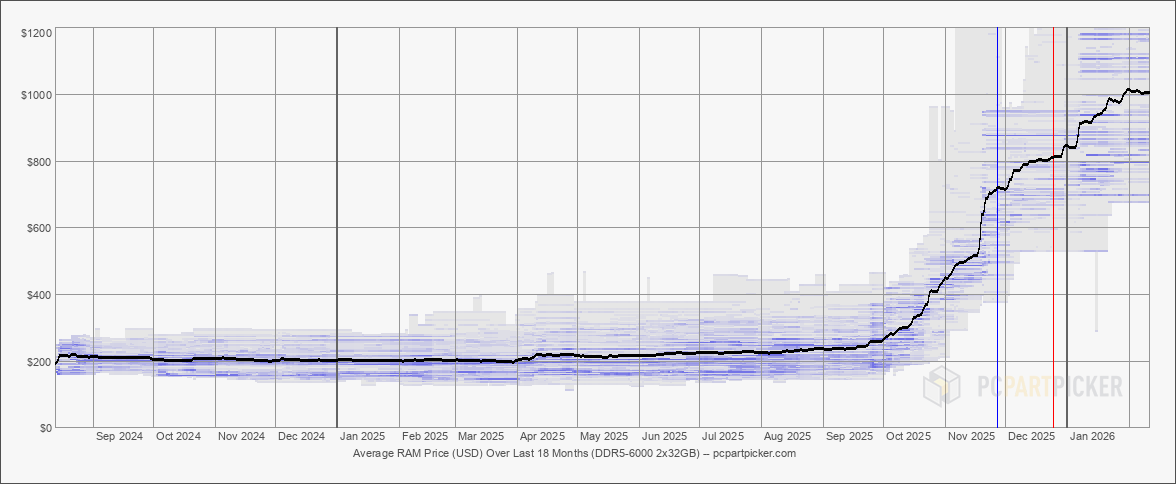Screen dimensions: 1176x484
Task: Select the Aug 2025 x-axis label
Action: point(787,437)
